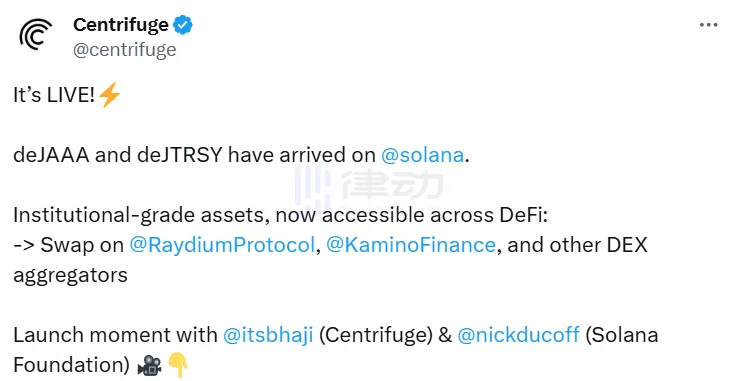Click the pointing-down hand emoji
The height and width of the screenshot is (381, 738).
[178, 365]
